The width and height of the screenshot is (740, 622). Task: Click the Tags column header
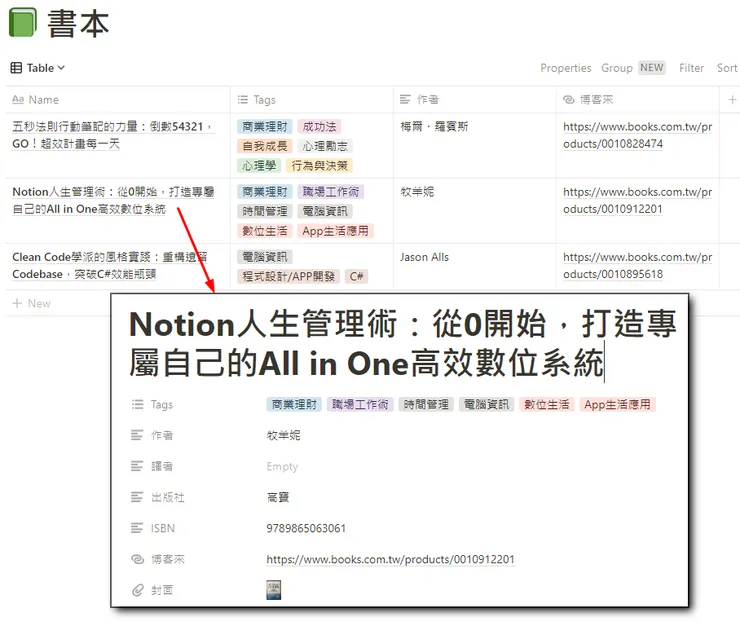[312, 100]
